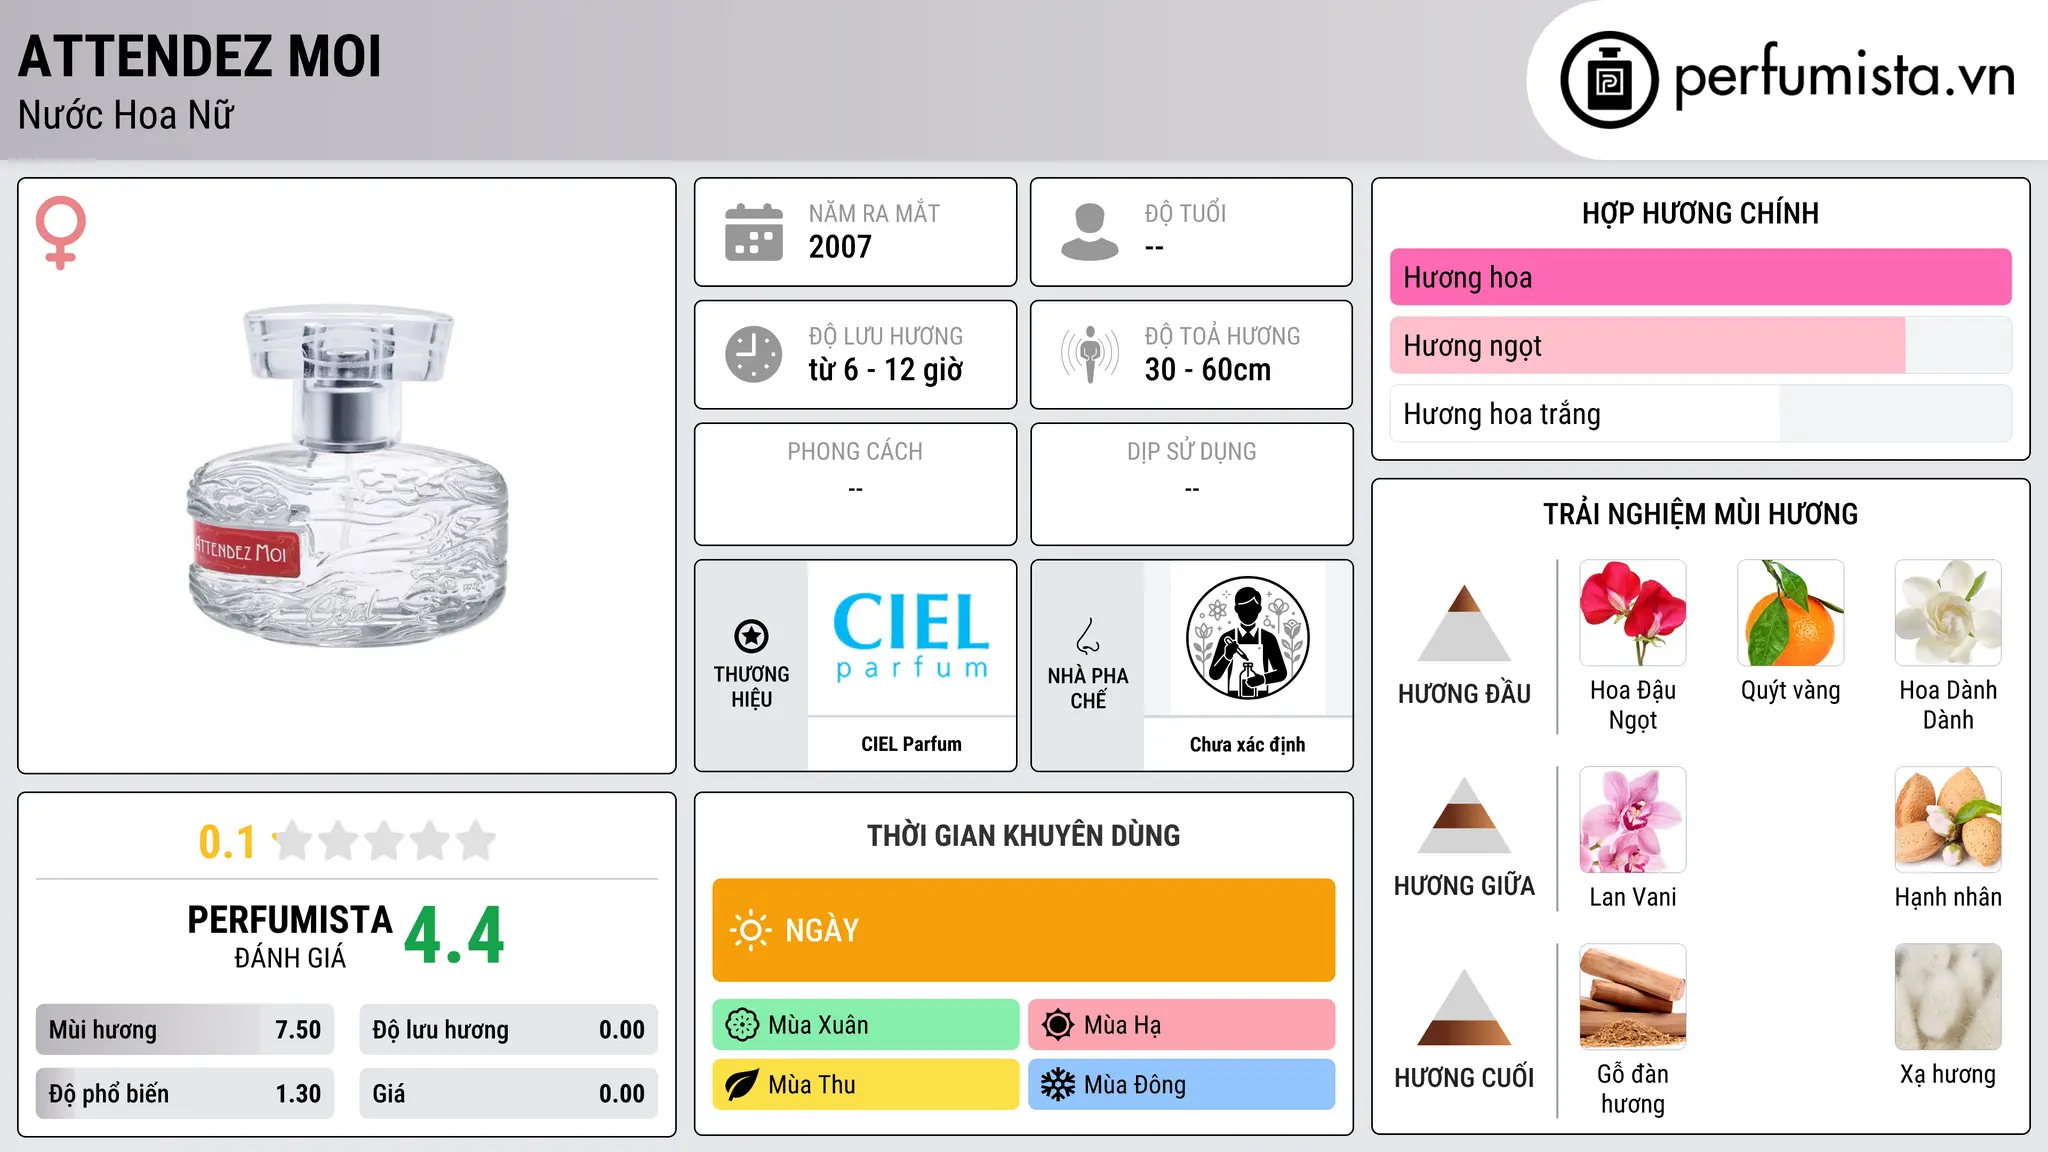The image size is (2048, 1152).
Task: Select the Gỗ đàn hương note image
Action: coord(1633,997)
